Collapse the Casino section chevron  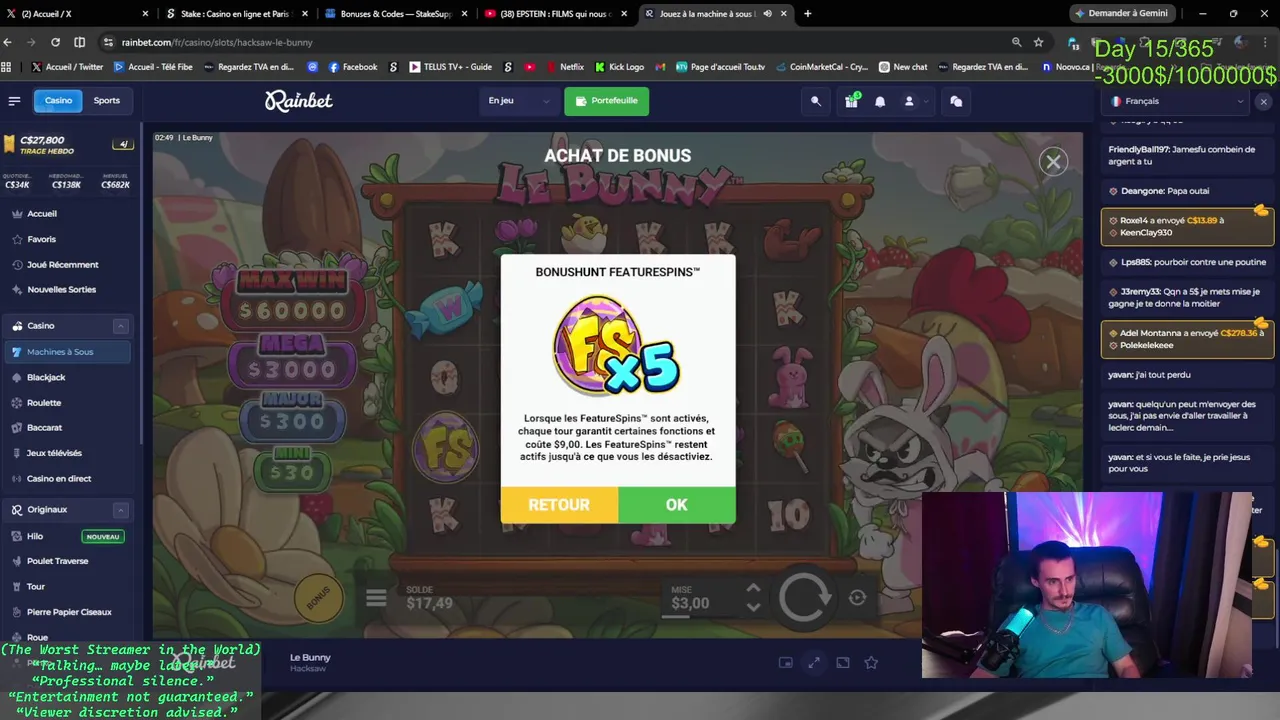[120, 326]
